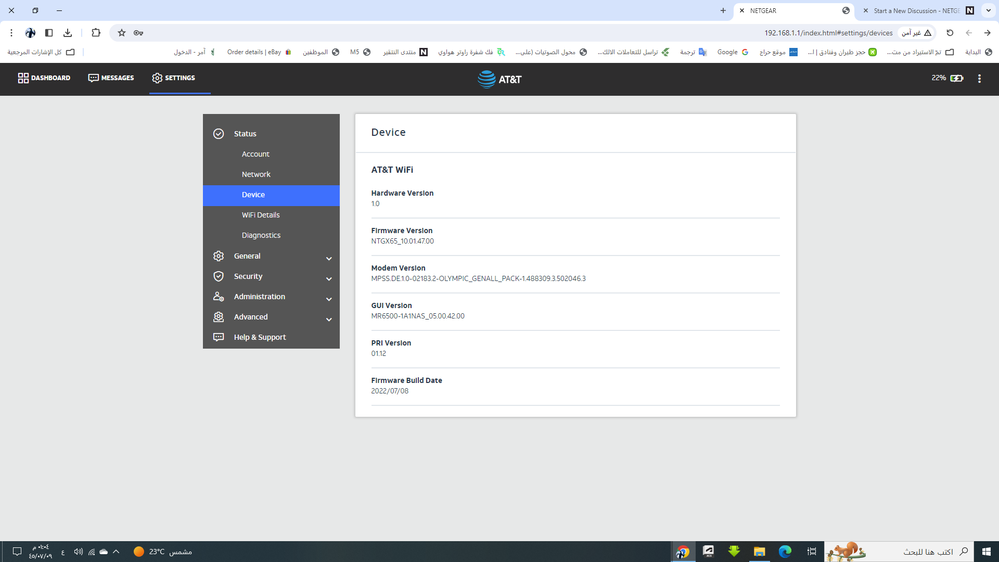999x562 pixels.
Task: Open the Dashboard page
Action: 44,78
